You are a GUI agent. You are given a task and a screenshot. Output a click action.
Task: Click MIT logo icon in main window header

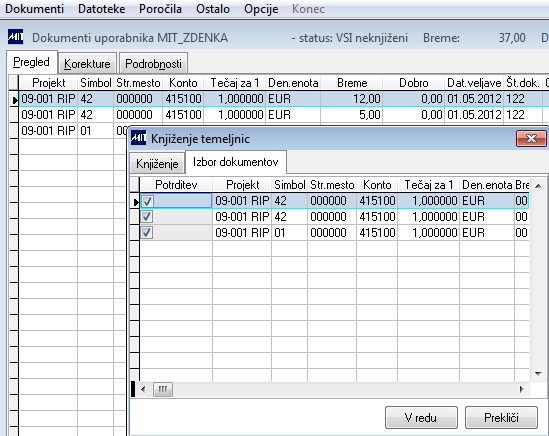(15, 37)
